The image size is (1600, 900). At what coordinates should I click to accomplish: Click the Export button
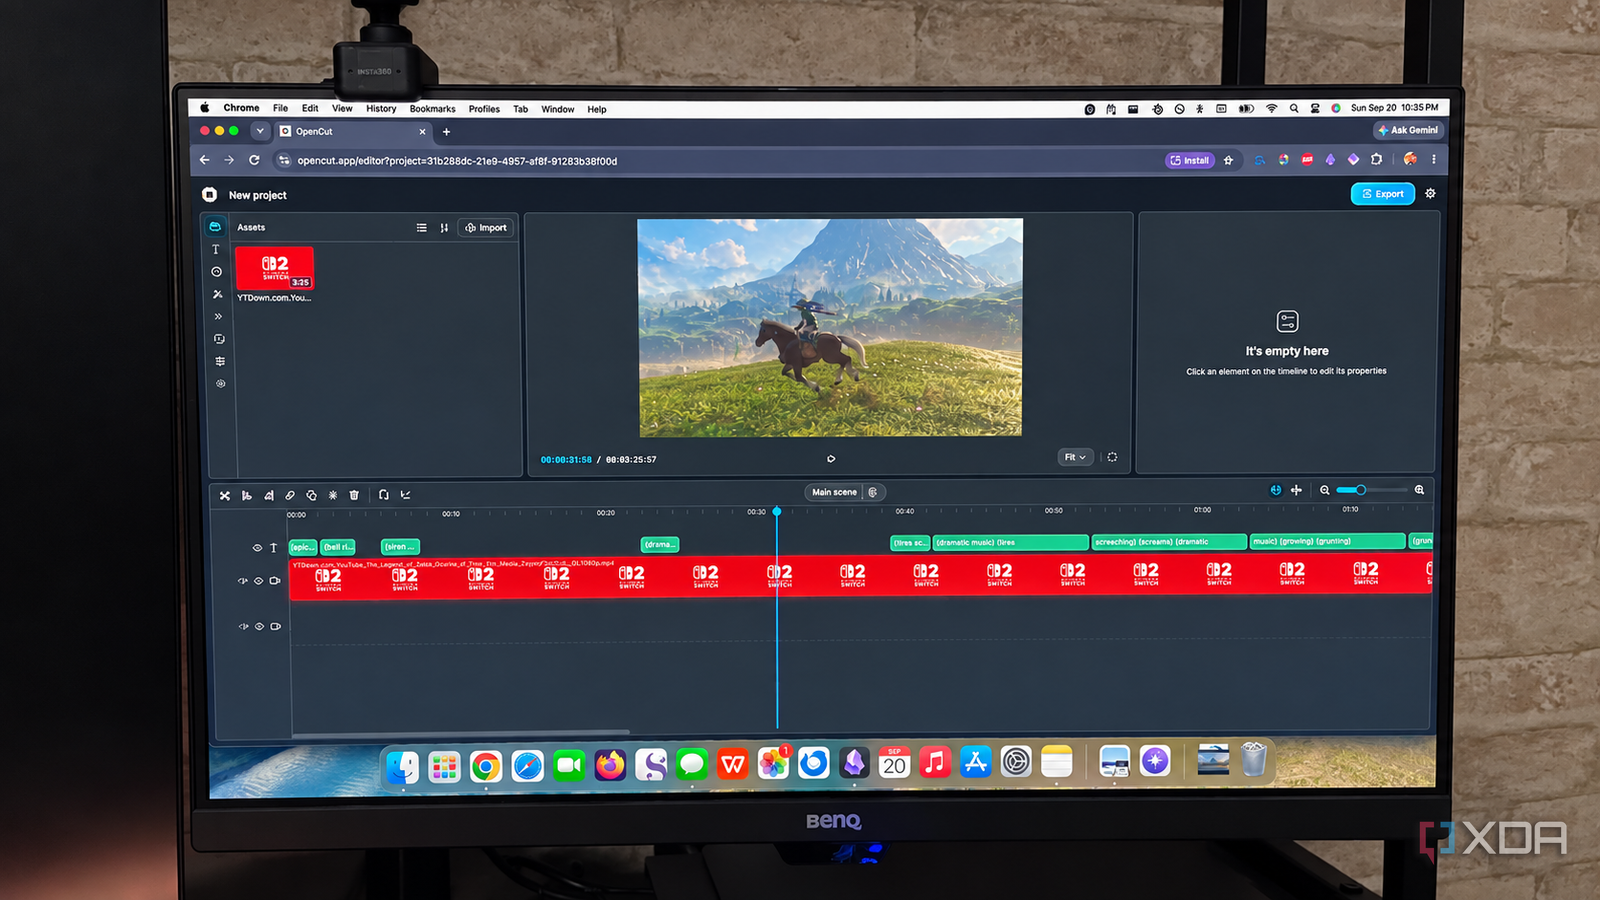pos(1383,194)
